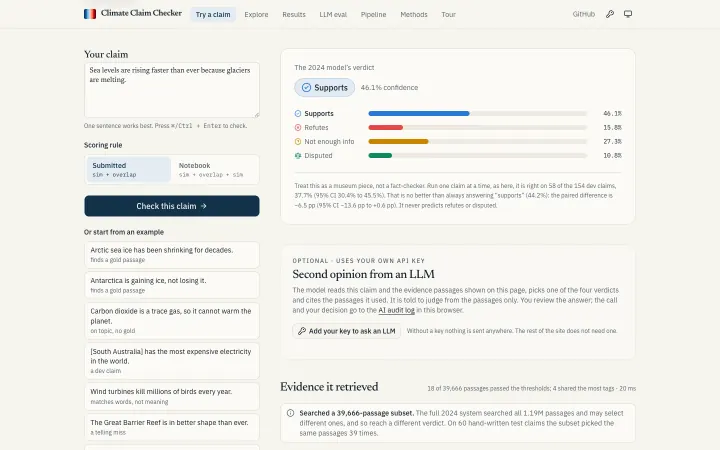Click the Disputed row green icon

pyautogui.click(x=298, y=156)
